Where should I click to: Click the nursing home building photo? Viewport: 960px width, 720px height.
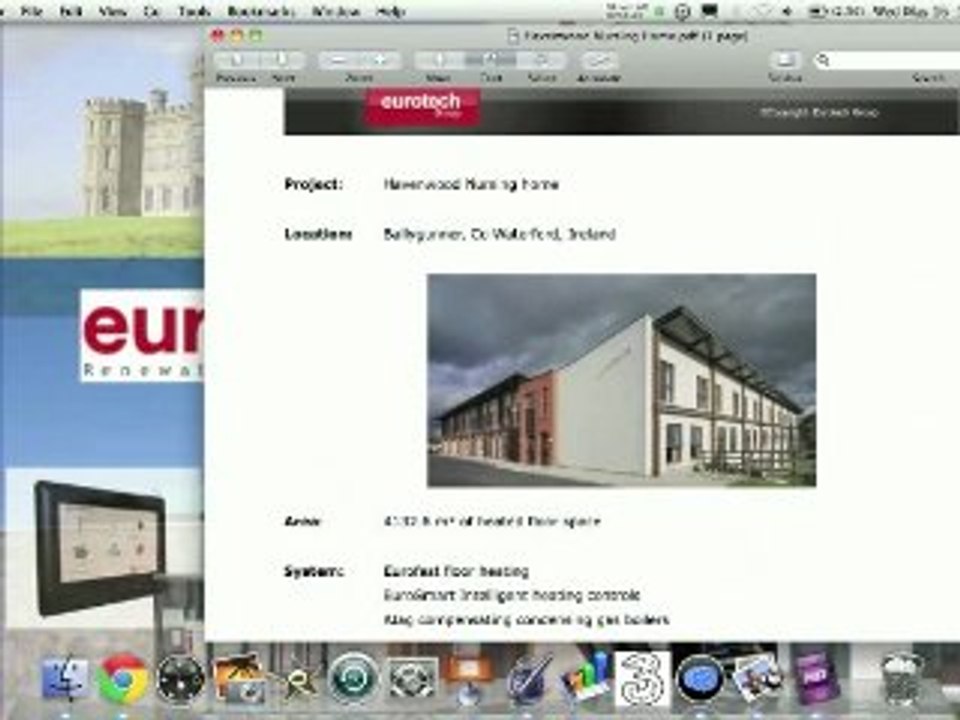(621, 380)
